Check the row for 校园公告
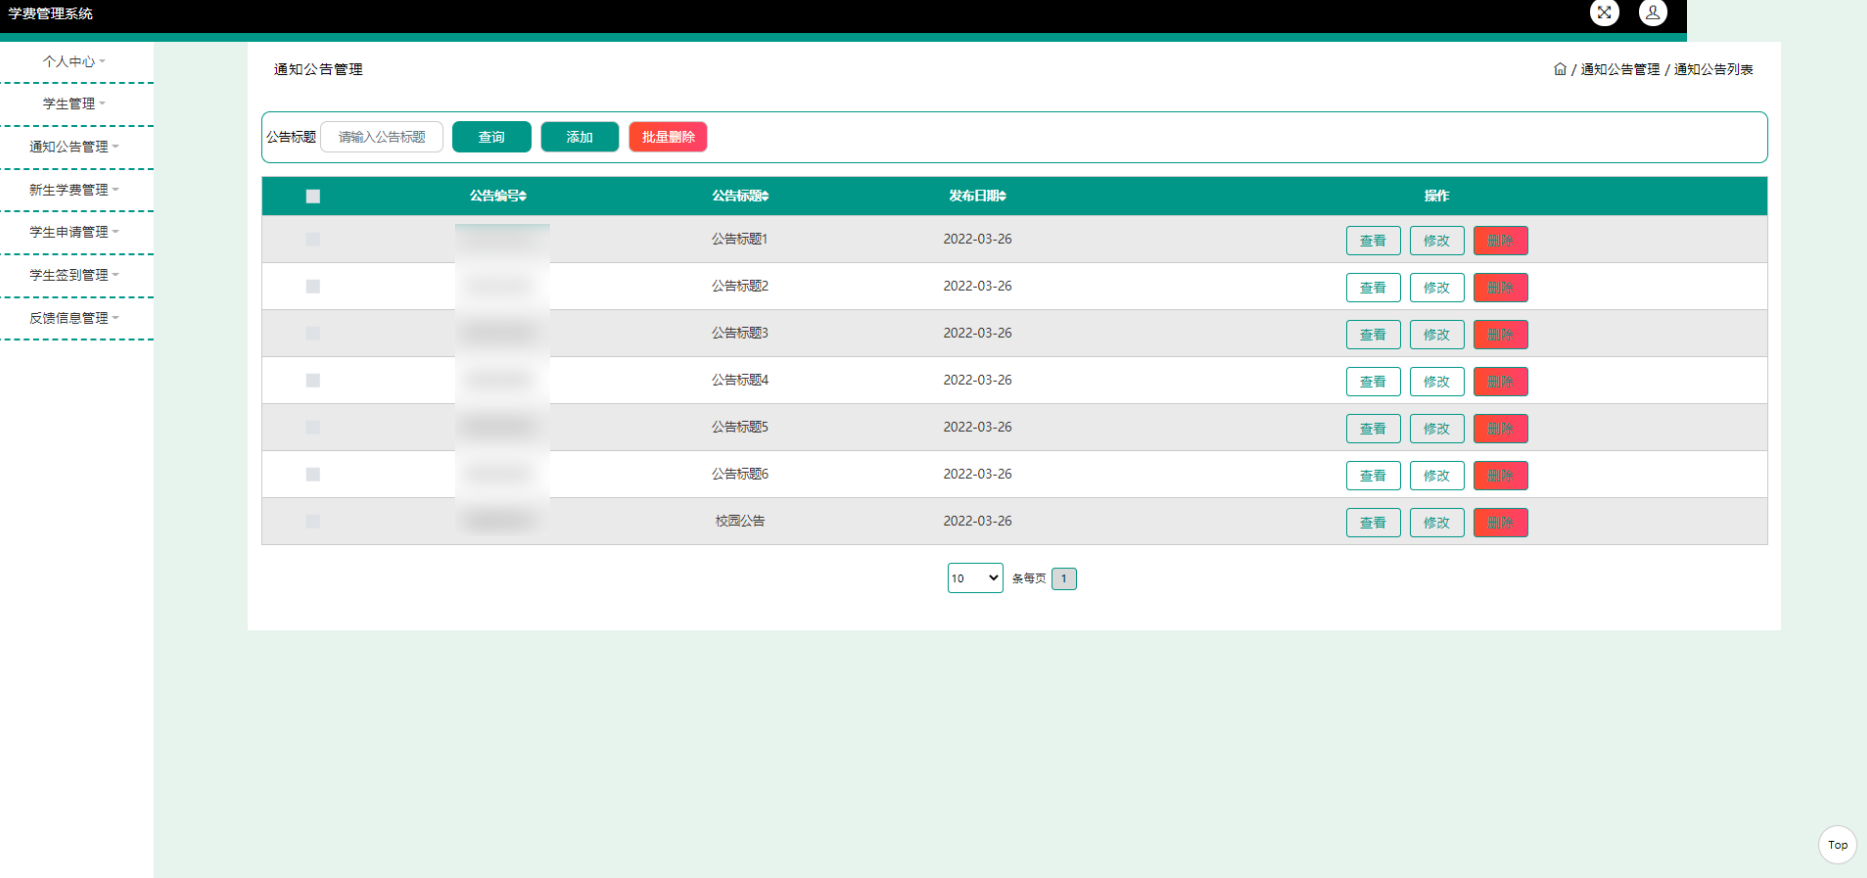This screenshot has width=1867, height=878. (313, 521)
